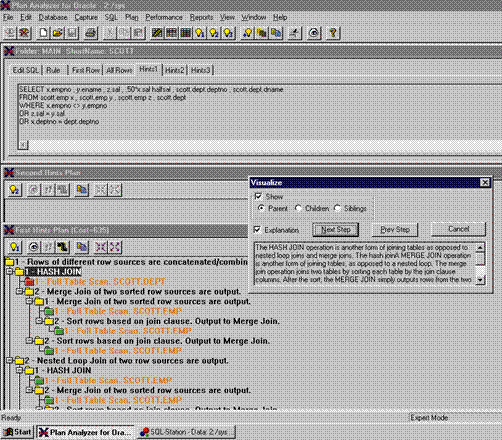The image size is (502, 440).
Task: Toggle the Explanation checkbox
Action: [x=257, y=230]
